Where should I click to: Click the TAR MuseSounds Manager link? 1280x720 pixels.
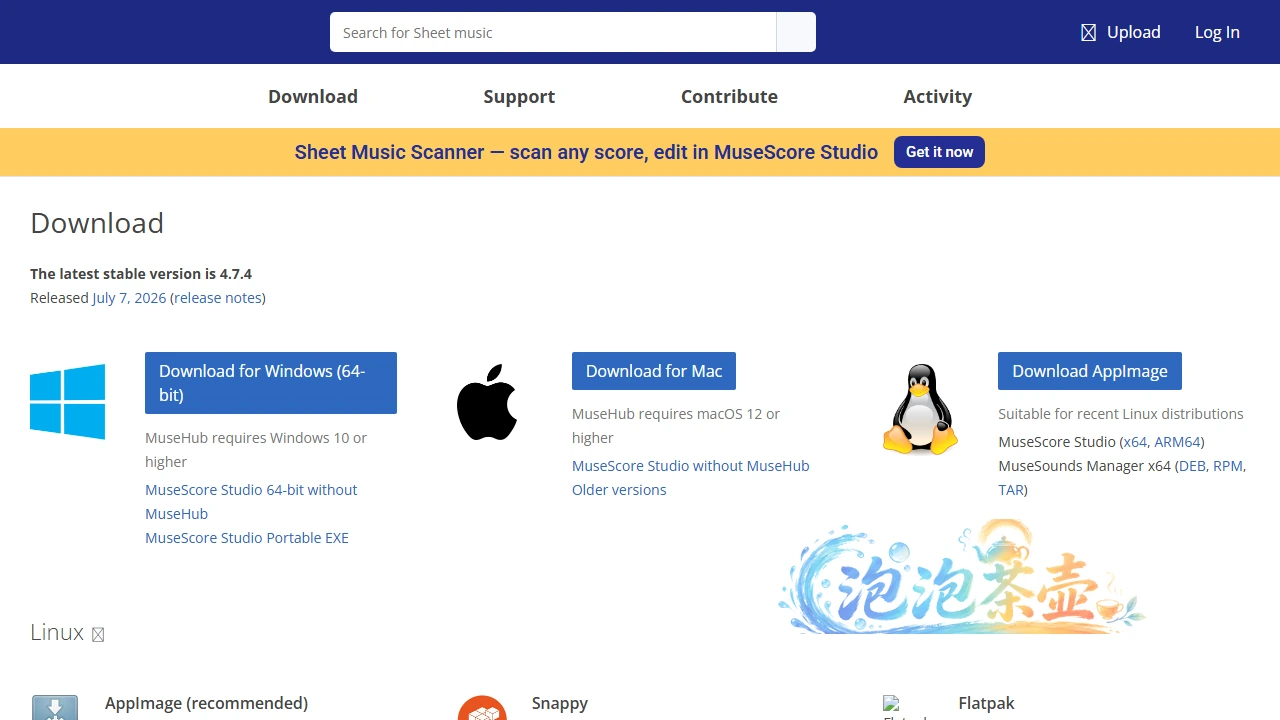click(1010, 490)
